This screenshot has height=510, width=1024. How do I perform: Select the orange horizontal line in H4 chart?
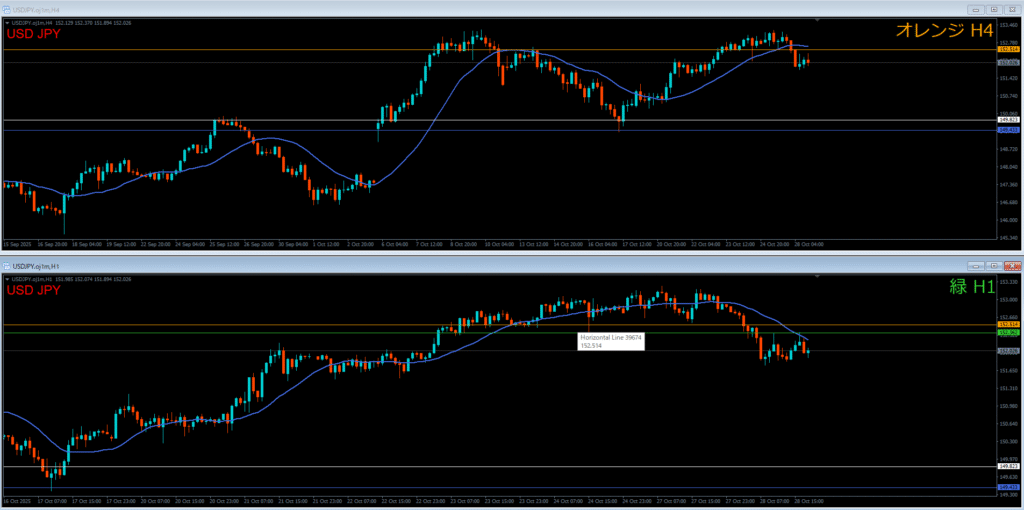point(300,49)
